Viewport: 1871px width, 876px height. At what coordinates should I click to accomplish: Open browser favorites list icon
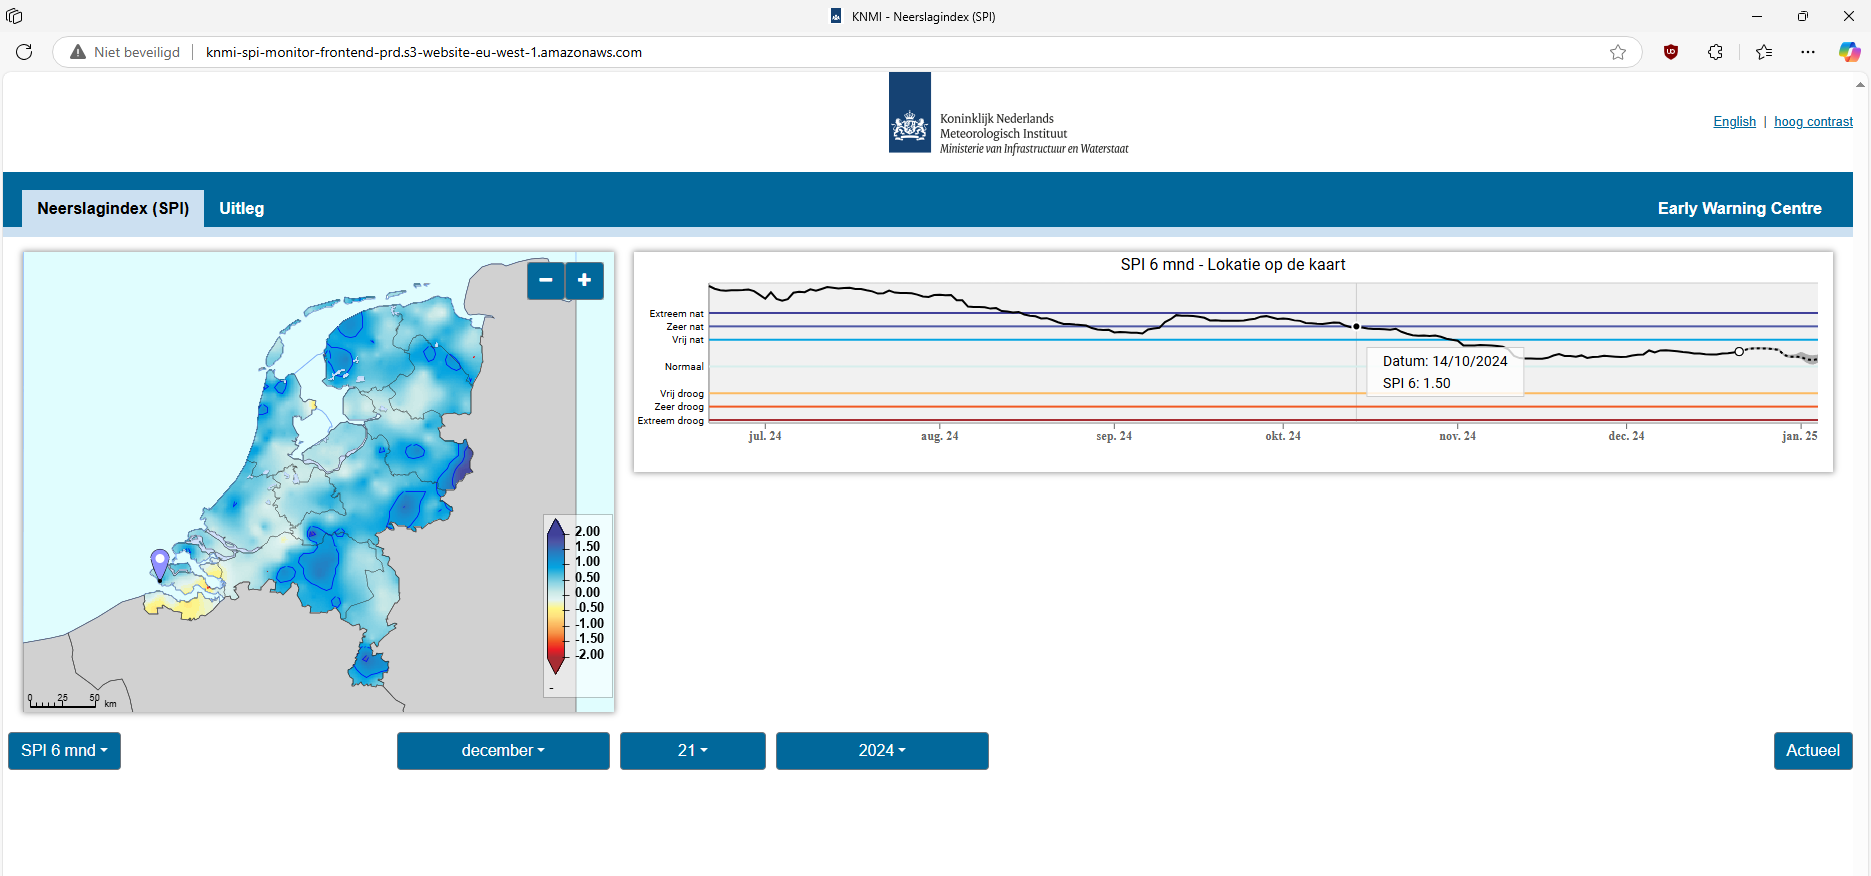(1764, 52)
